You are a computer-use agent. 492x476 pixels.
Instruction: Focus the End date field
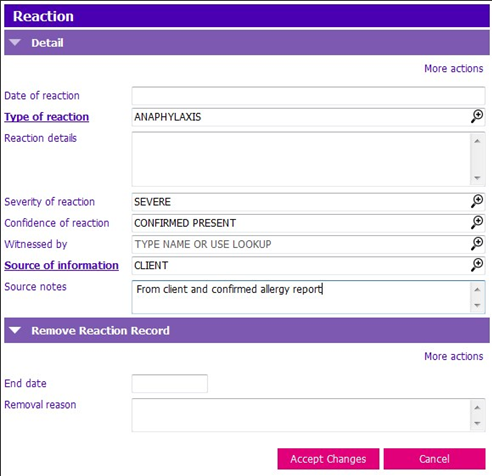170,383
